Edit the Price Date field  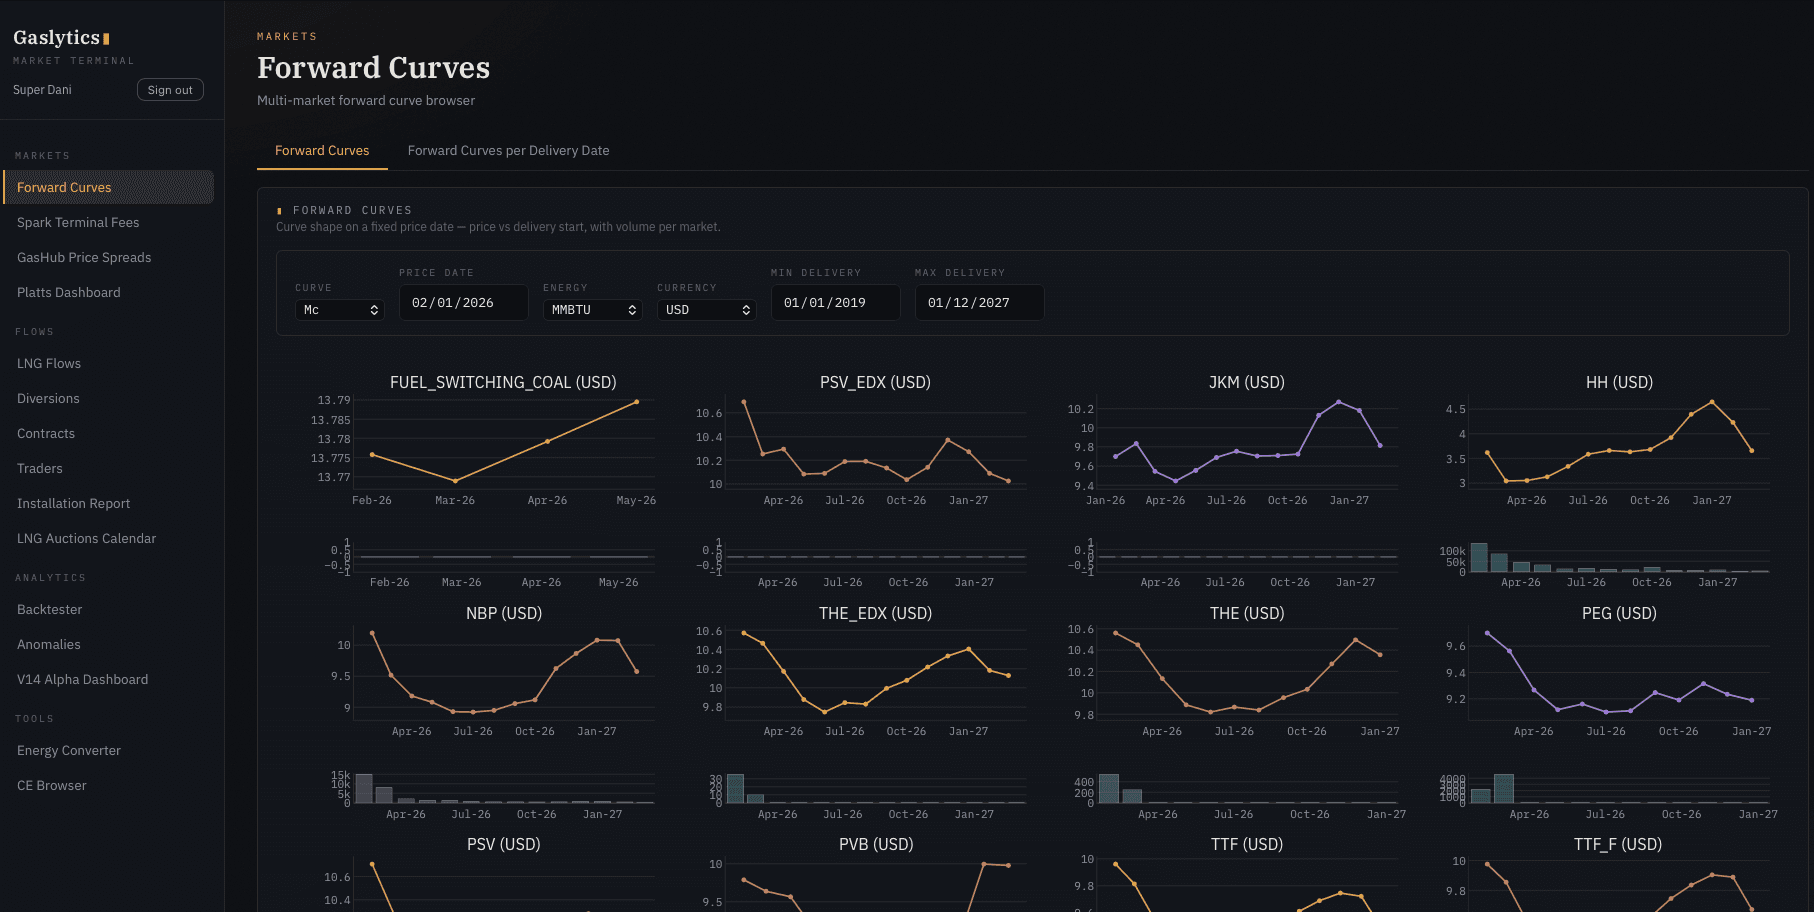coord(464,302)
